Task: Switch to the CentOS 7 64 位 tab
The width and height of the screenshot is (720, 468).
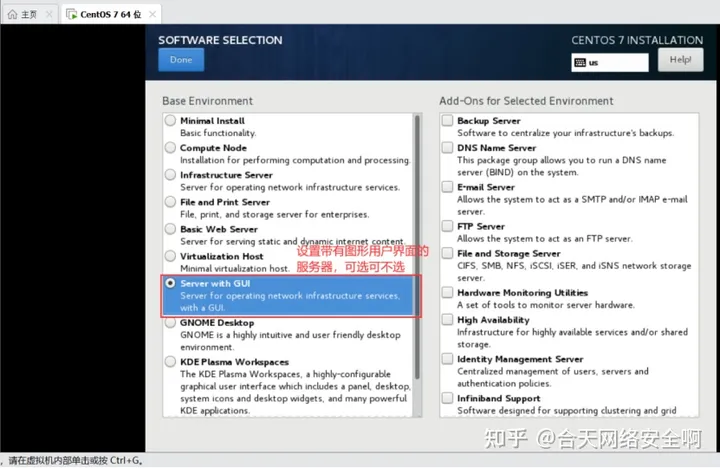Action: click(111, 14)
